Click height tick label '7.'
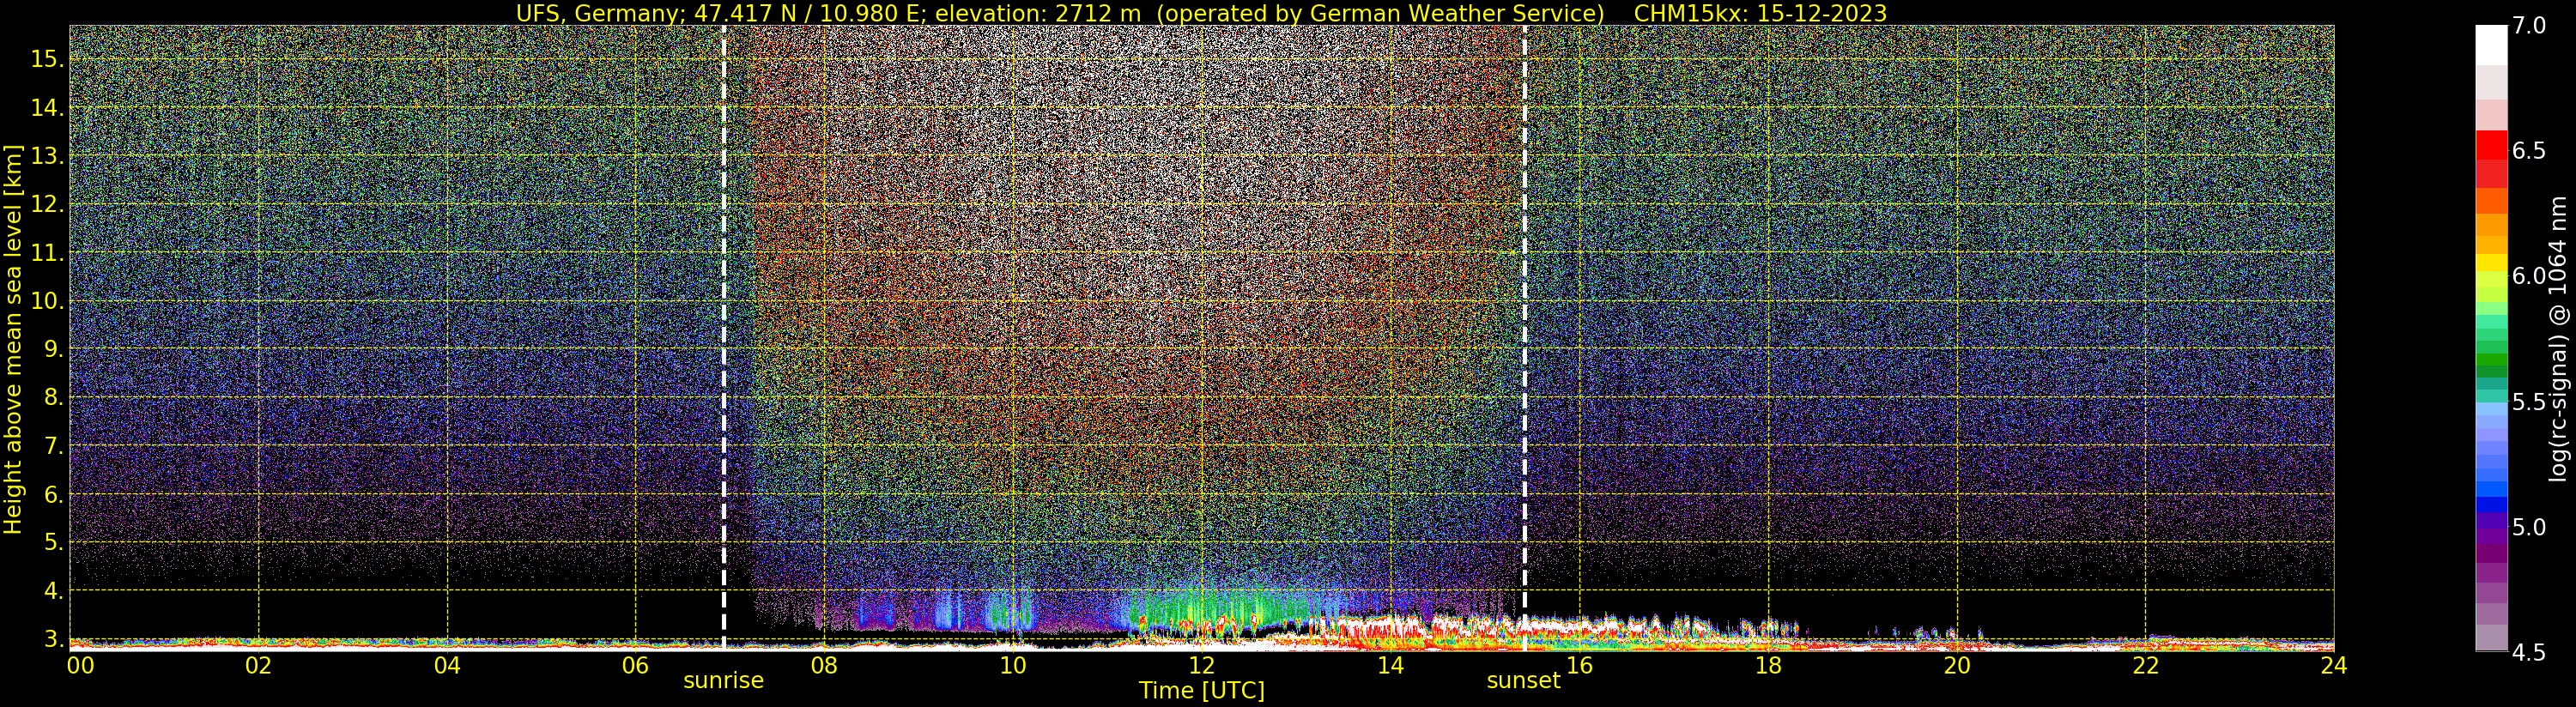This screenshot has width=2576, height=707. click(x=53, y=446)
